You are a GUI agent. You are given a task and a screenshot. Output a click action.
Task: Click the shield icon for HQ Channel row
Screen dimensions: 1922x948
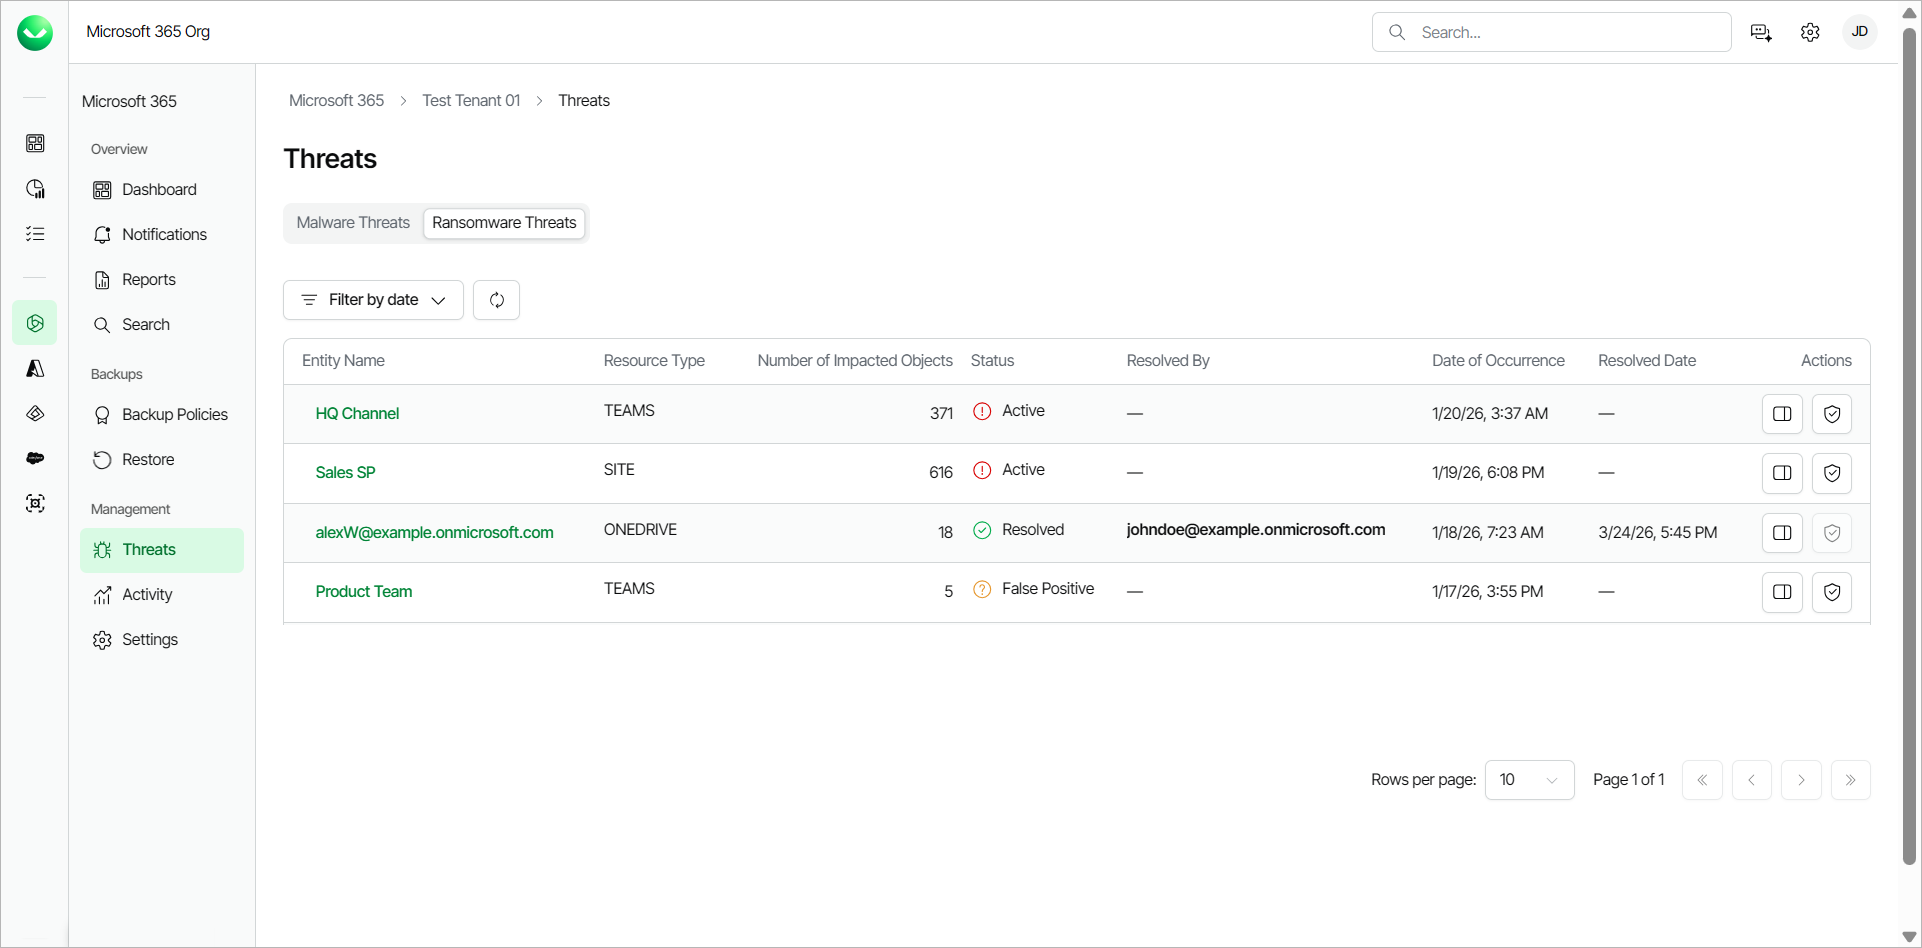click(1831, 414)
